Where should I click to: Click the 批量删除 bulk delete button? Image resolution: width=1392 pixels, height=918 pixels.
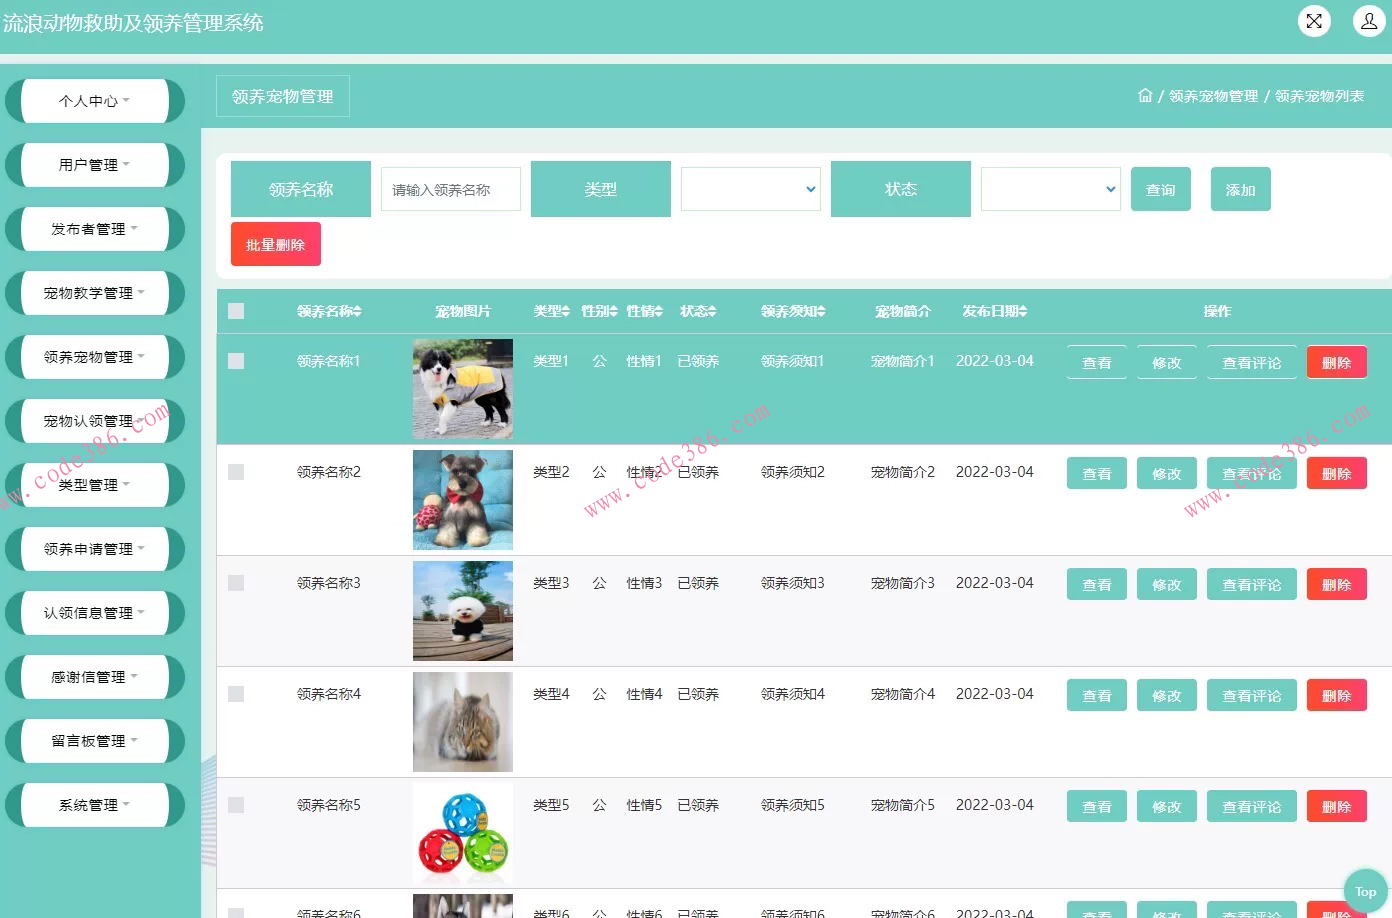tap(275, 243)
